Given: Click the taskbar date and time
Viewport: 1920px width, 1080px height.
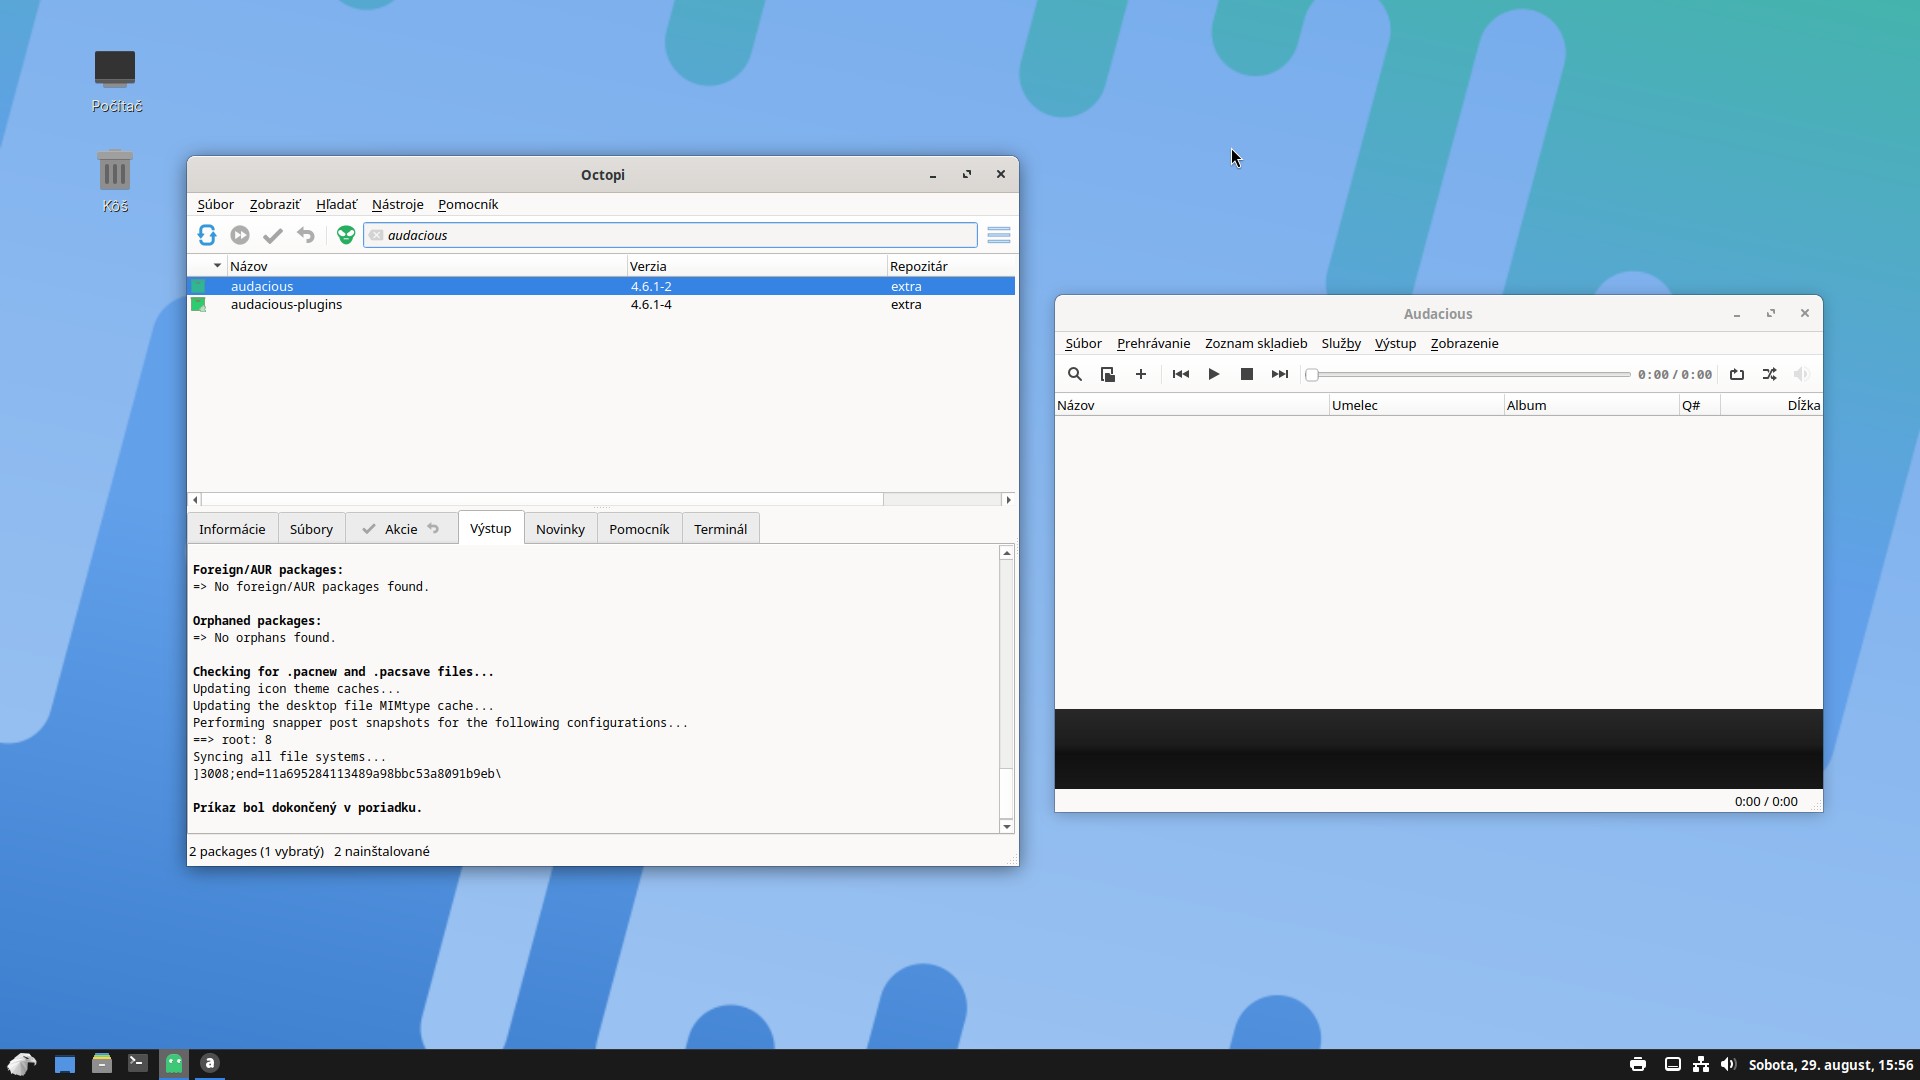Looking at the screenshot, I should coord(1830,1065).
